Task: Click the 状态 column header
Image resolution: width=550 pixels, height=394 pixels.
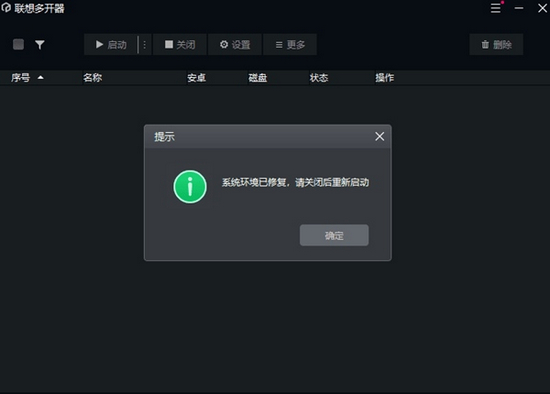Action: point(319,78)
